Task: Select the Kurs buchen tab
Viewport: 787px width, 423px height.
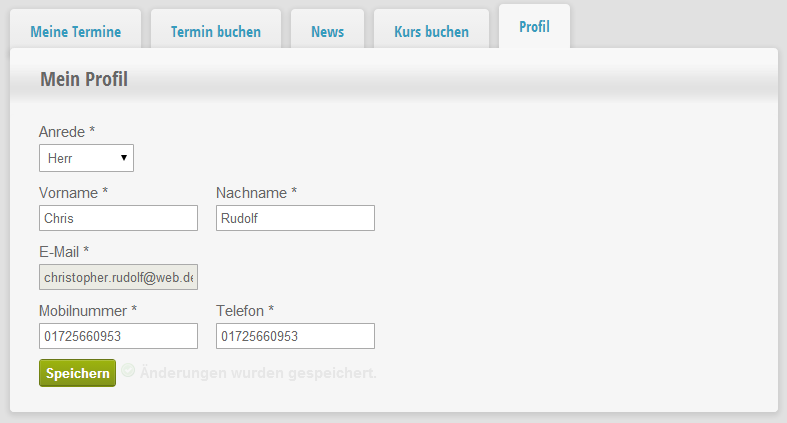Action: pyautogui.click(x=431, y=30)
